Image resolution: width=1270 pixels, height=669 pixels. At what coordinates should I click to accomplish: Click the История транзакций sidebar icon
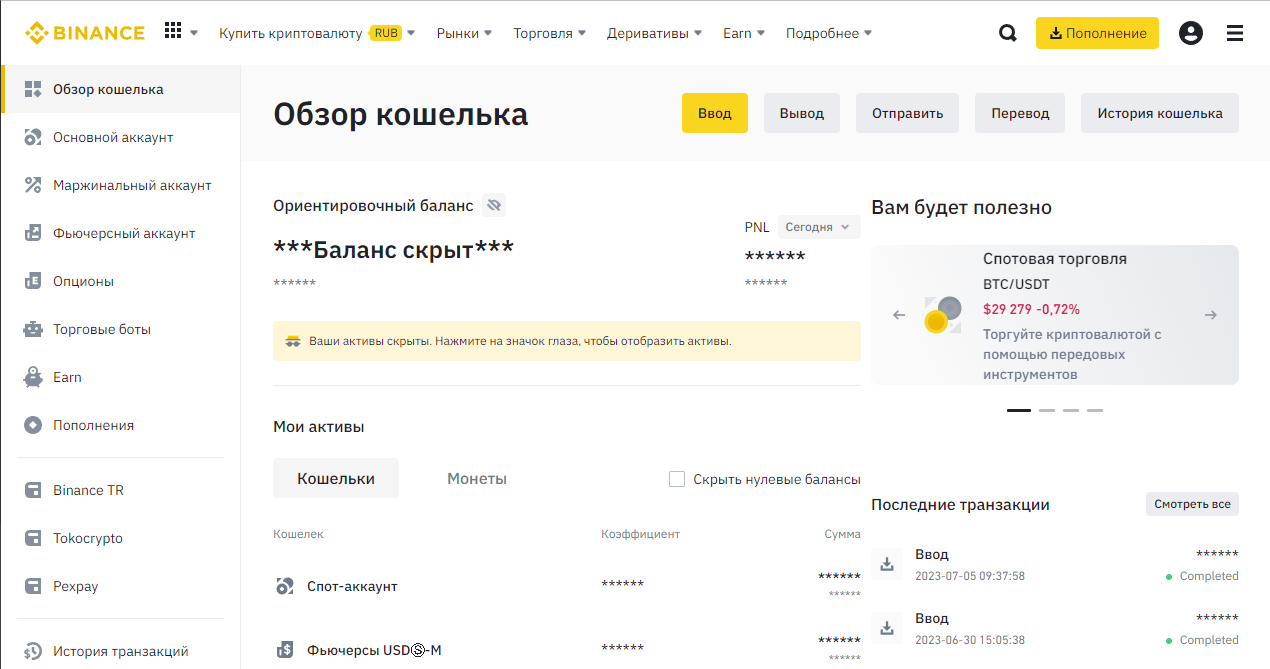(33, 651)
